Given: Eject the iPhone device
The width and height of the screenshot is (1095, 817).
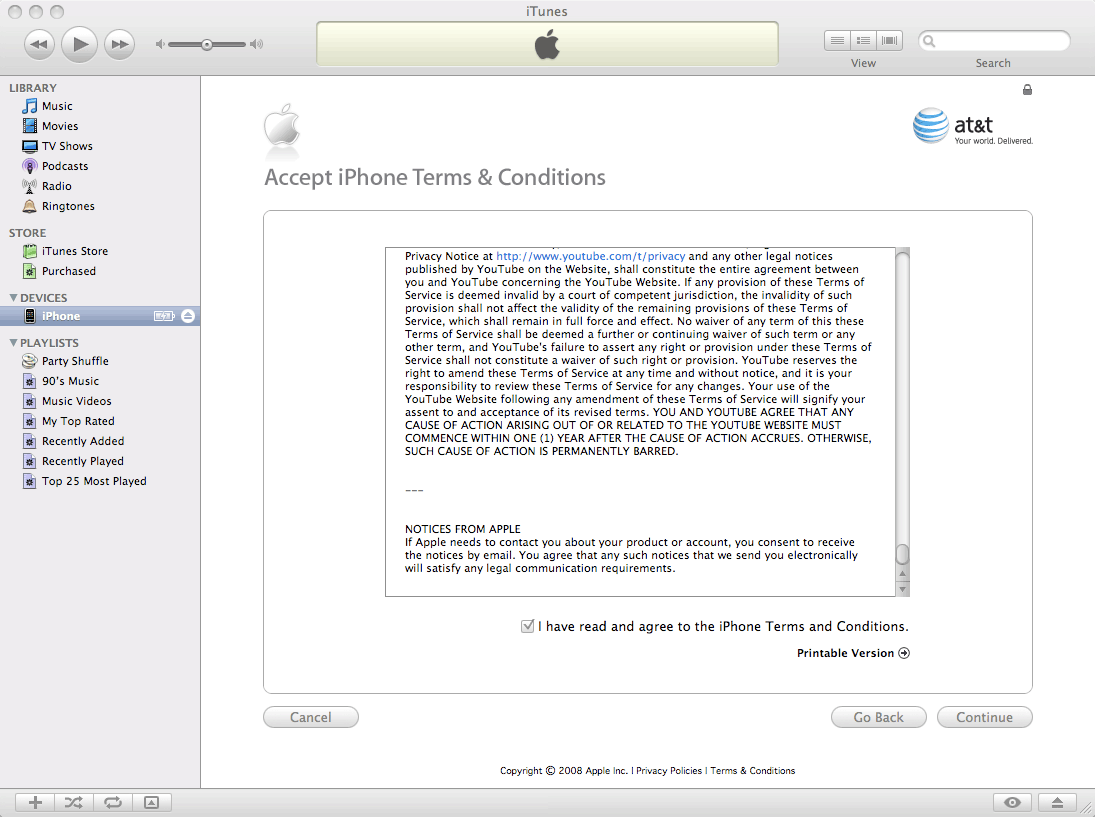Looking at the screenshot, I should tap(189, 316).
